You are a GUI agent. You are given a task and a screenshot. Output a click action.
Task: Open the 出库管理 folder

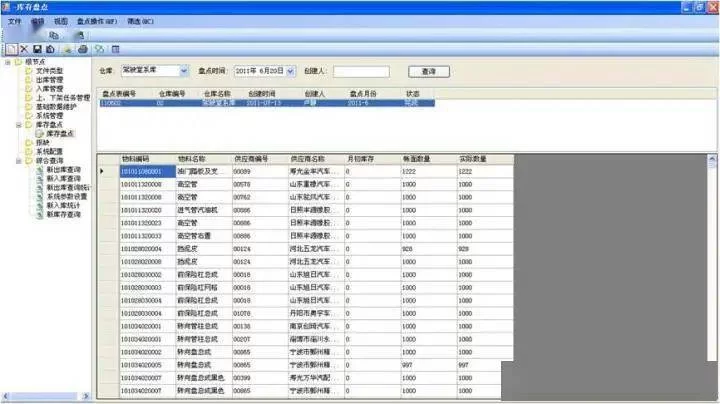point(49,80)
